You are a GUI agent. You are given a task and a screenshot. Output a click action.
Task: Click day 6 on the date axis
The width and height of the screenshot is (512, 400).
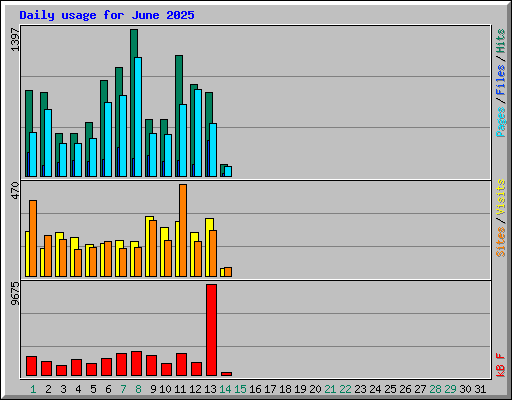(108, 389)
